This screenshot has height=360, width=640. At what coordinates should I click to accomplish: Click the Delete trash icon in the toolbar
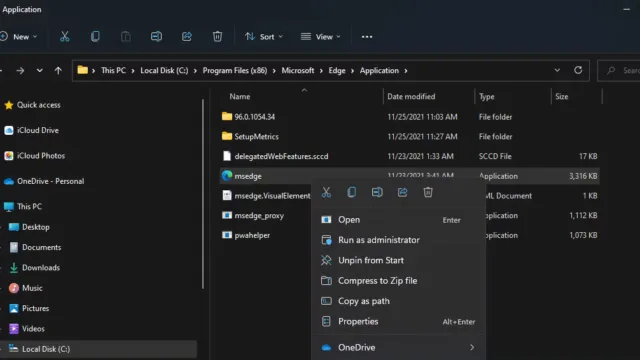pos(218,37)
